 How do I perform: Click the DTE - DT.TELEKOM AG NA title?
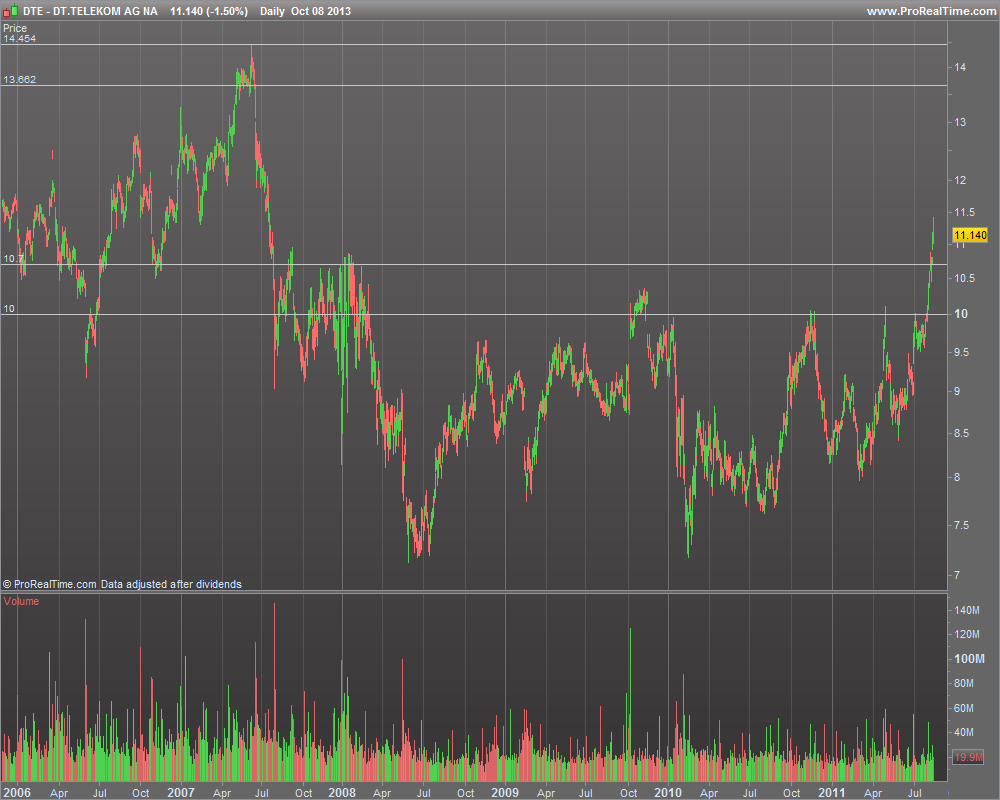(88, 11)
